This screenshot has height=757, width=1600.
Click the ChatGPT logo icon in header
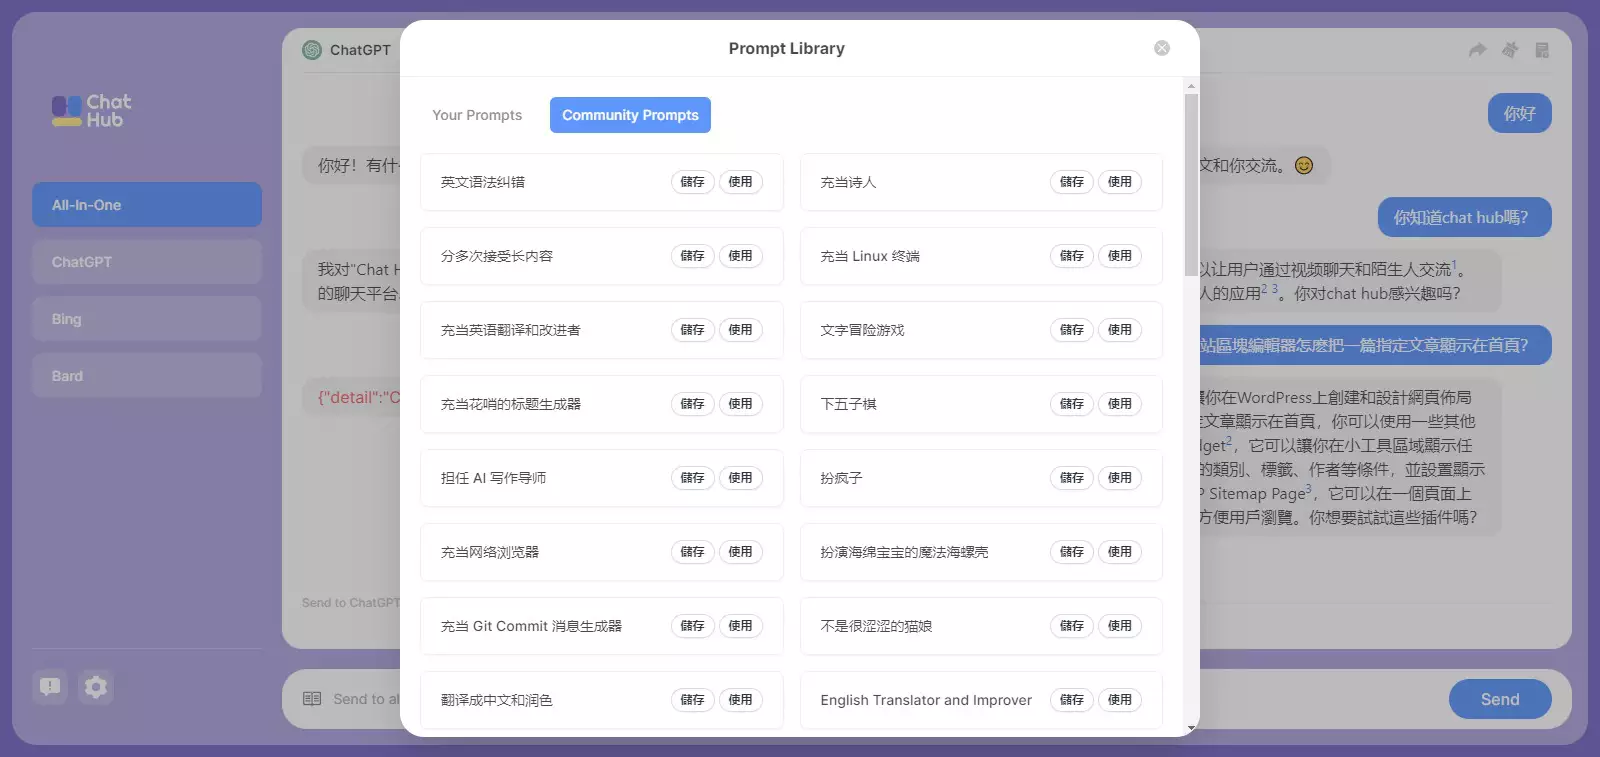pos(312,50)
